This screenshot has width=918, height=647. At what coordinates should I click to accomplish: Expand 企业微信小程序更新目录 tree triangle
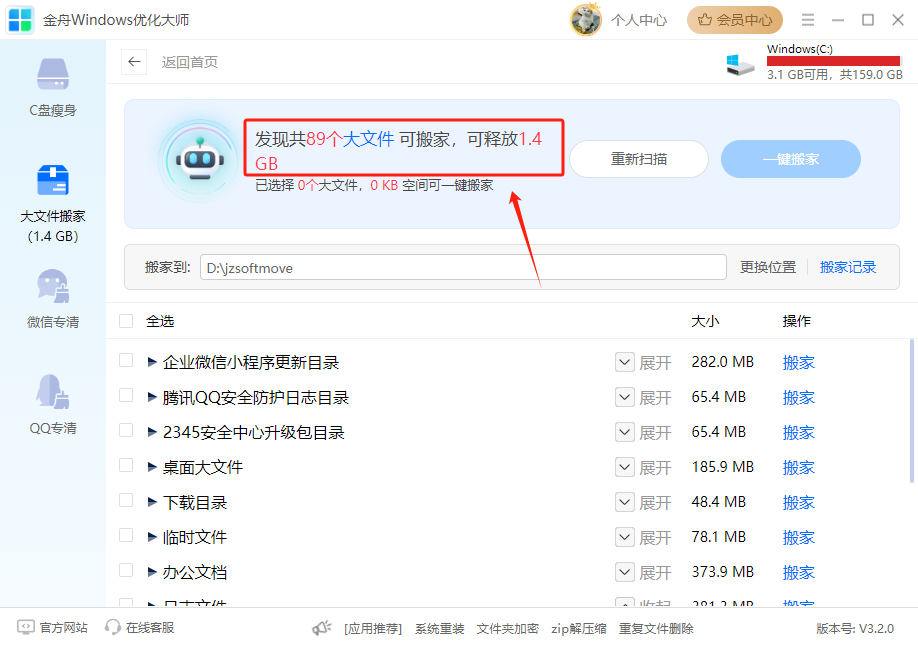click(x=152, y=362)
